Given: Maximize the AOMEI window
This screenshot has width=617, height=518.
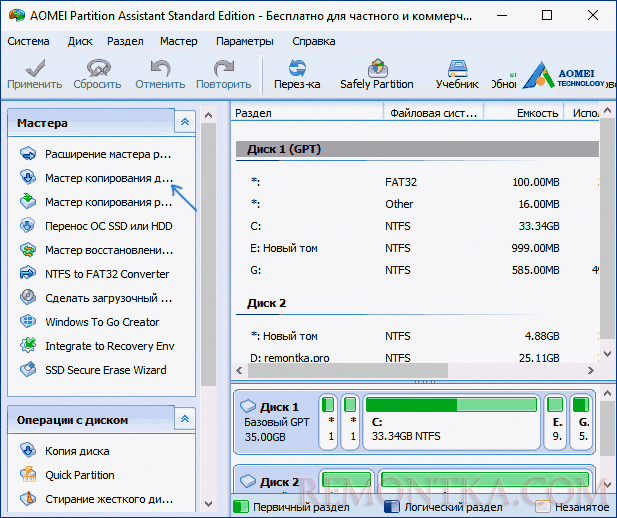Looking at the screenshot, I should [x=547, y=15].
